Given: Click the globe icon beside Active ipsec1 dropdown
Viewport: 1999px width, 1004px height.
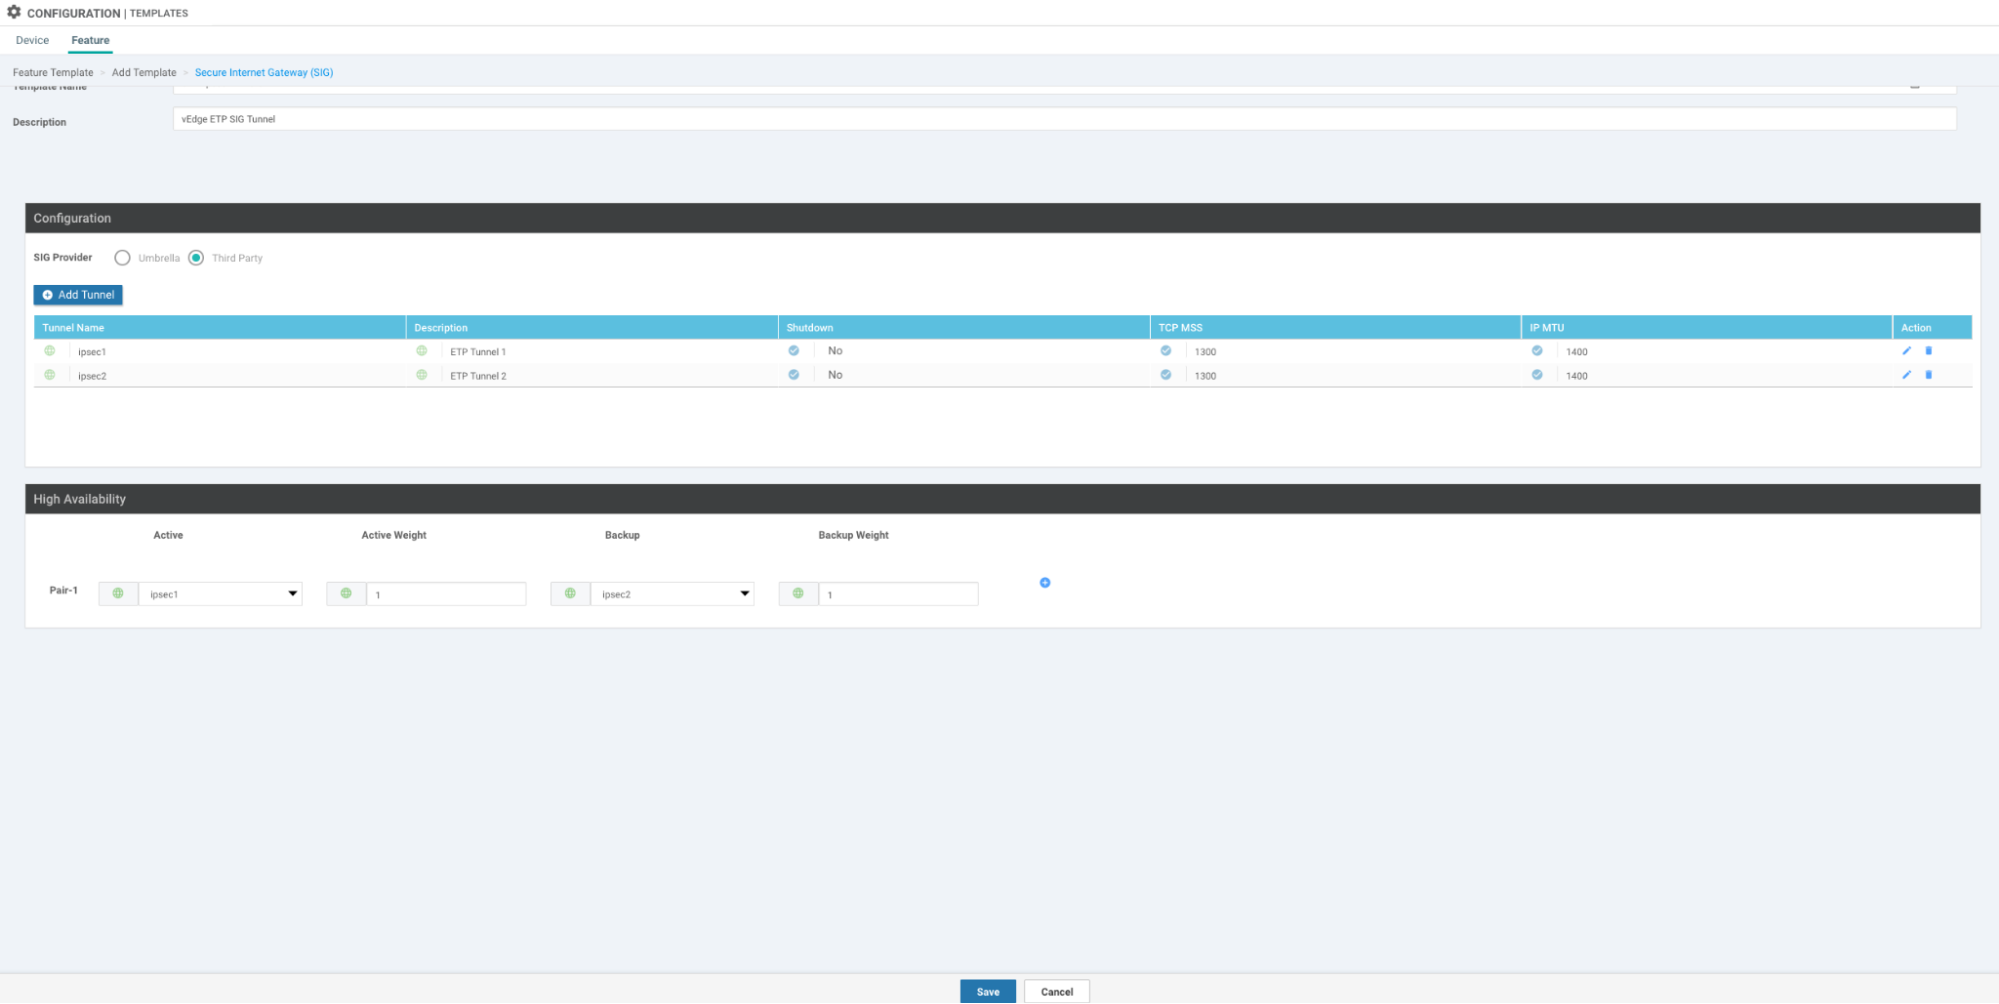Looking at the screenshot, I should (x=118, y=594).
